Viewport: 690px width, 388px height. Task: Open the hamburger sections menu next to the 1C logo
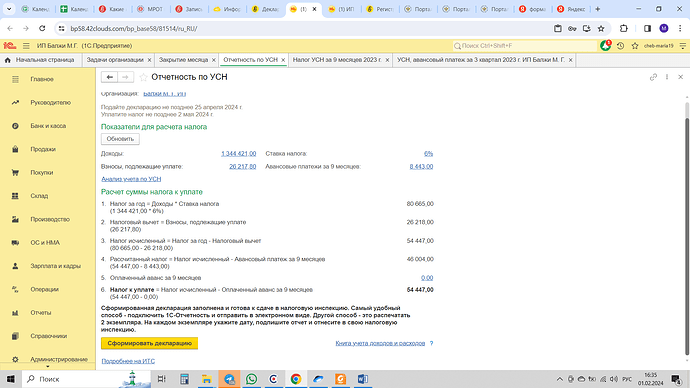[26, 46]
